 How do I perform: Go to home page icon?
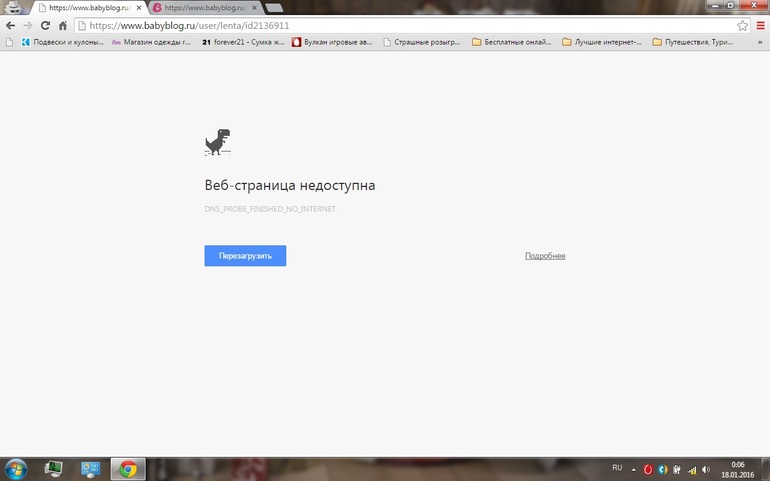pos(63,26)
